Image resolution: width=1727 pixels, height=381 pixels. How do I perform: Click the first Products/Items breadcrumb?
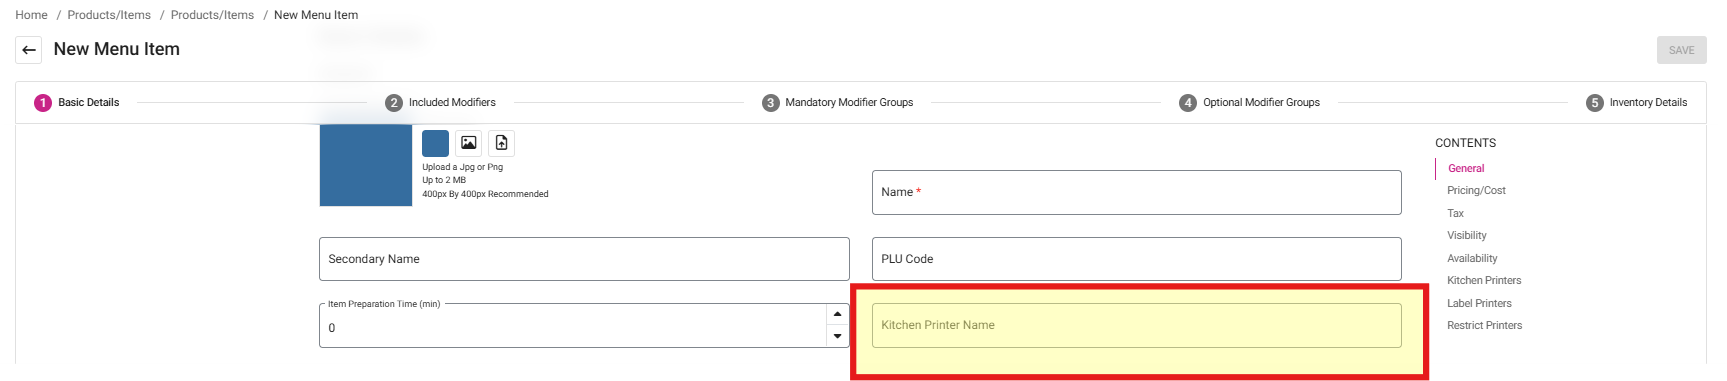(109, 15)
